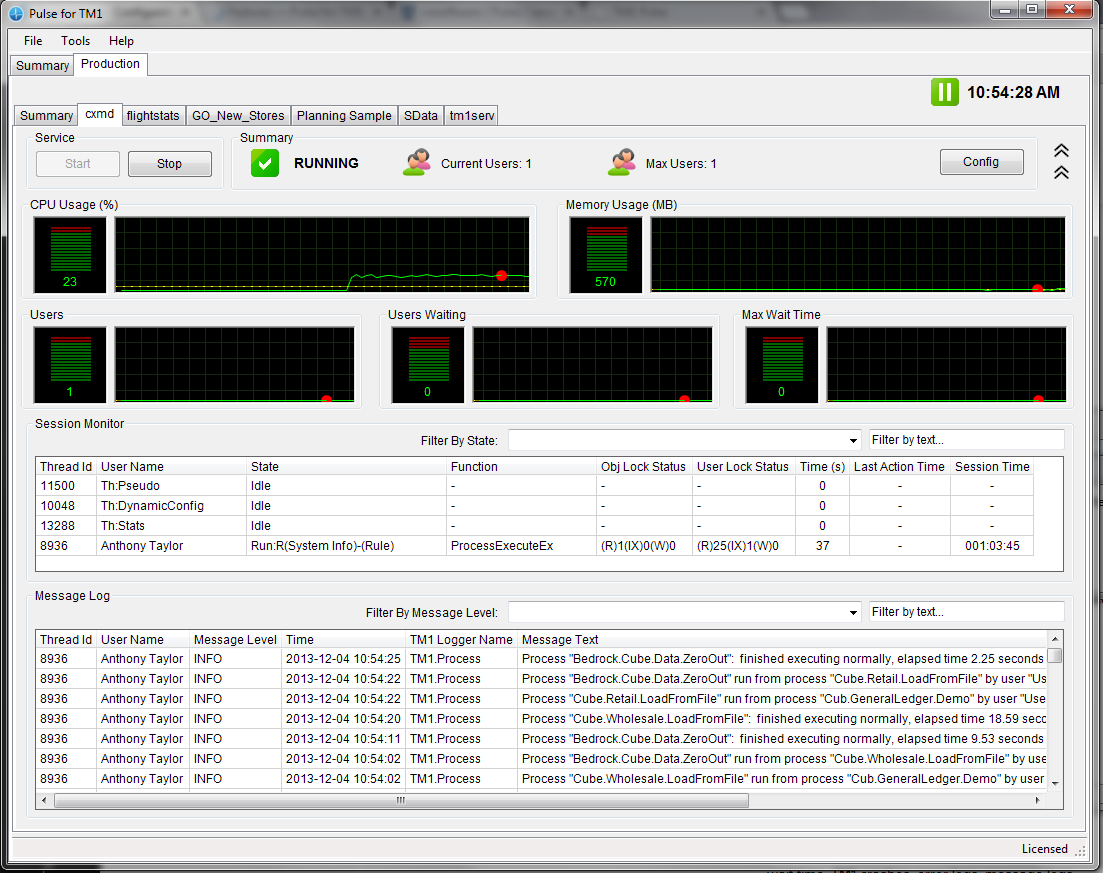The width and height of the screenshot is (1103, 873).
Task: Select log entry at 2013-12-04 10:54:11
Action: point(542,739)
